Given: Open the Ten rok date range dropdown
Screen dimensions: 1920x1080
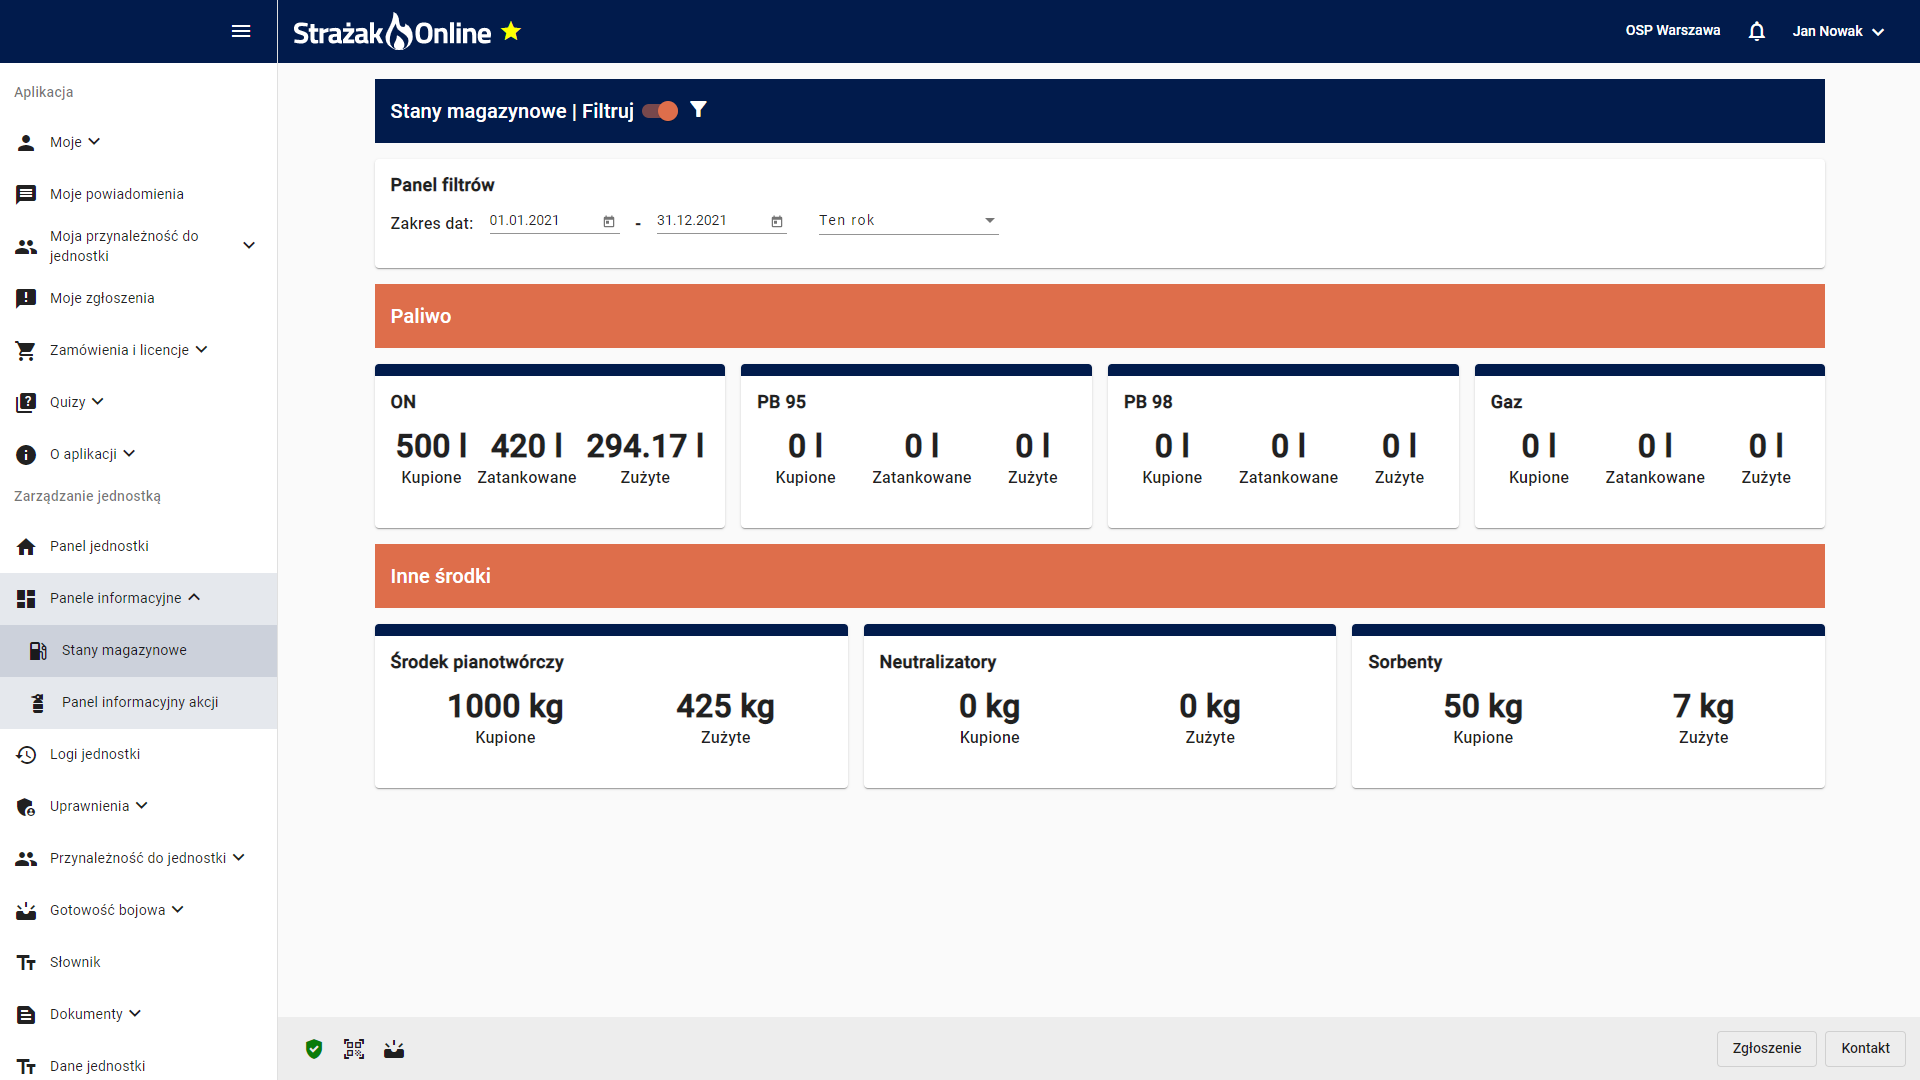Looking at the screenshot, I should [x=908, y=221].
